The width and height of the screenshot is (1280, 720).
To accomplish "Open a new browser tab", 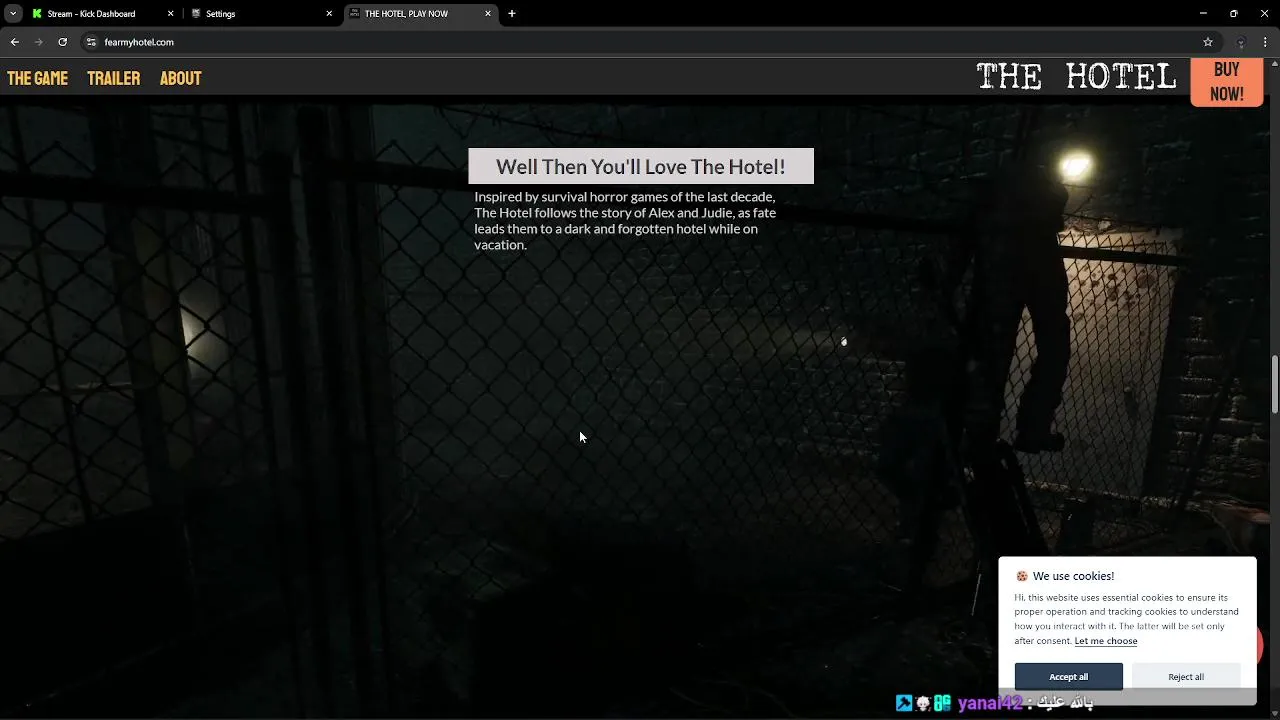I will tap(512, 14).
